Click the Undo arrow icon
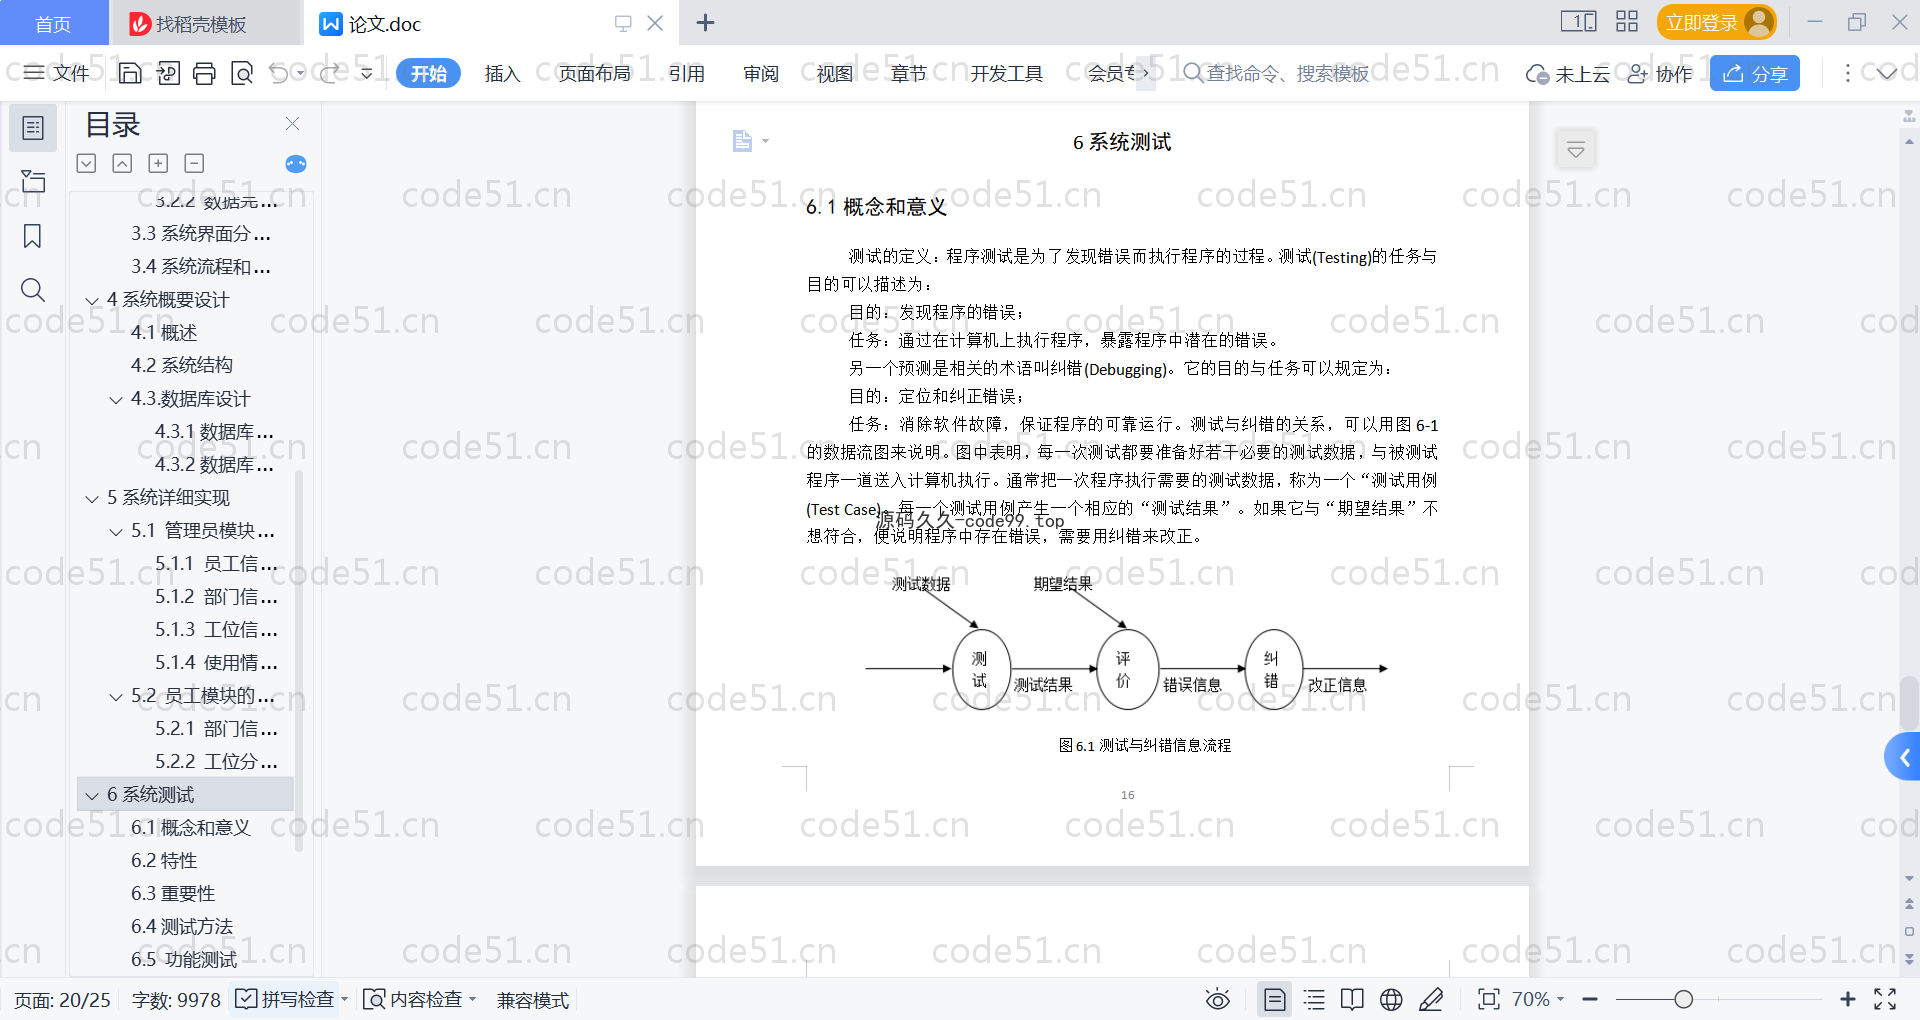1920x1020 pixels. point(279,73)
